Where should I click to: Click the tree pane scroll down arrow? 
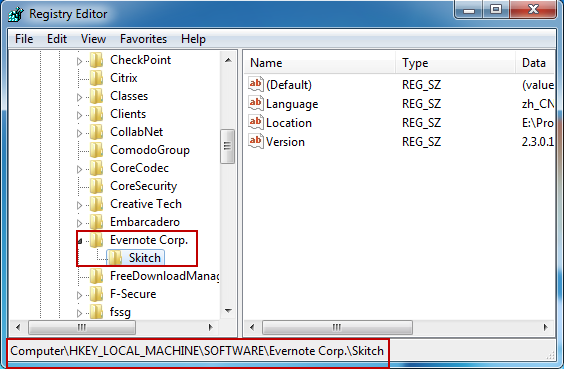pyautogui.click(x=228, y=310)
